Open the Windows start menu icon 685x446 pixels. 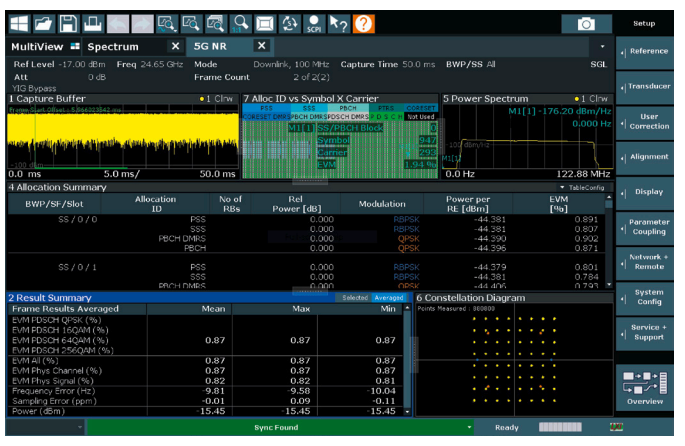[x=19, y=23]
